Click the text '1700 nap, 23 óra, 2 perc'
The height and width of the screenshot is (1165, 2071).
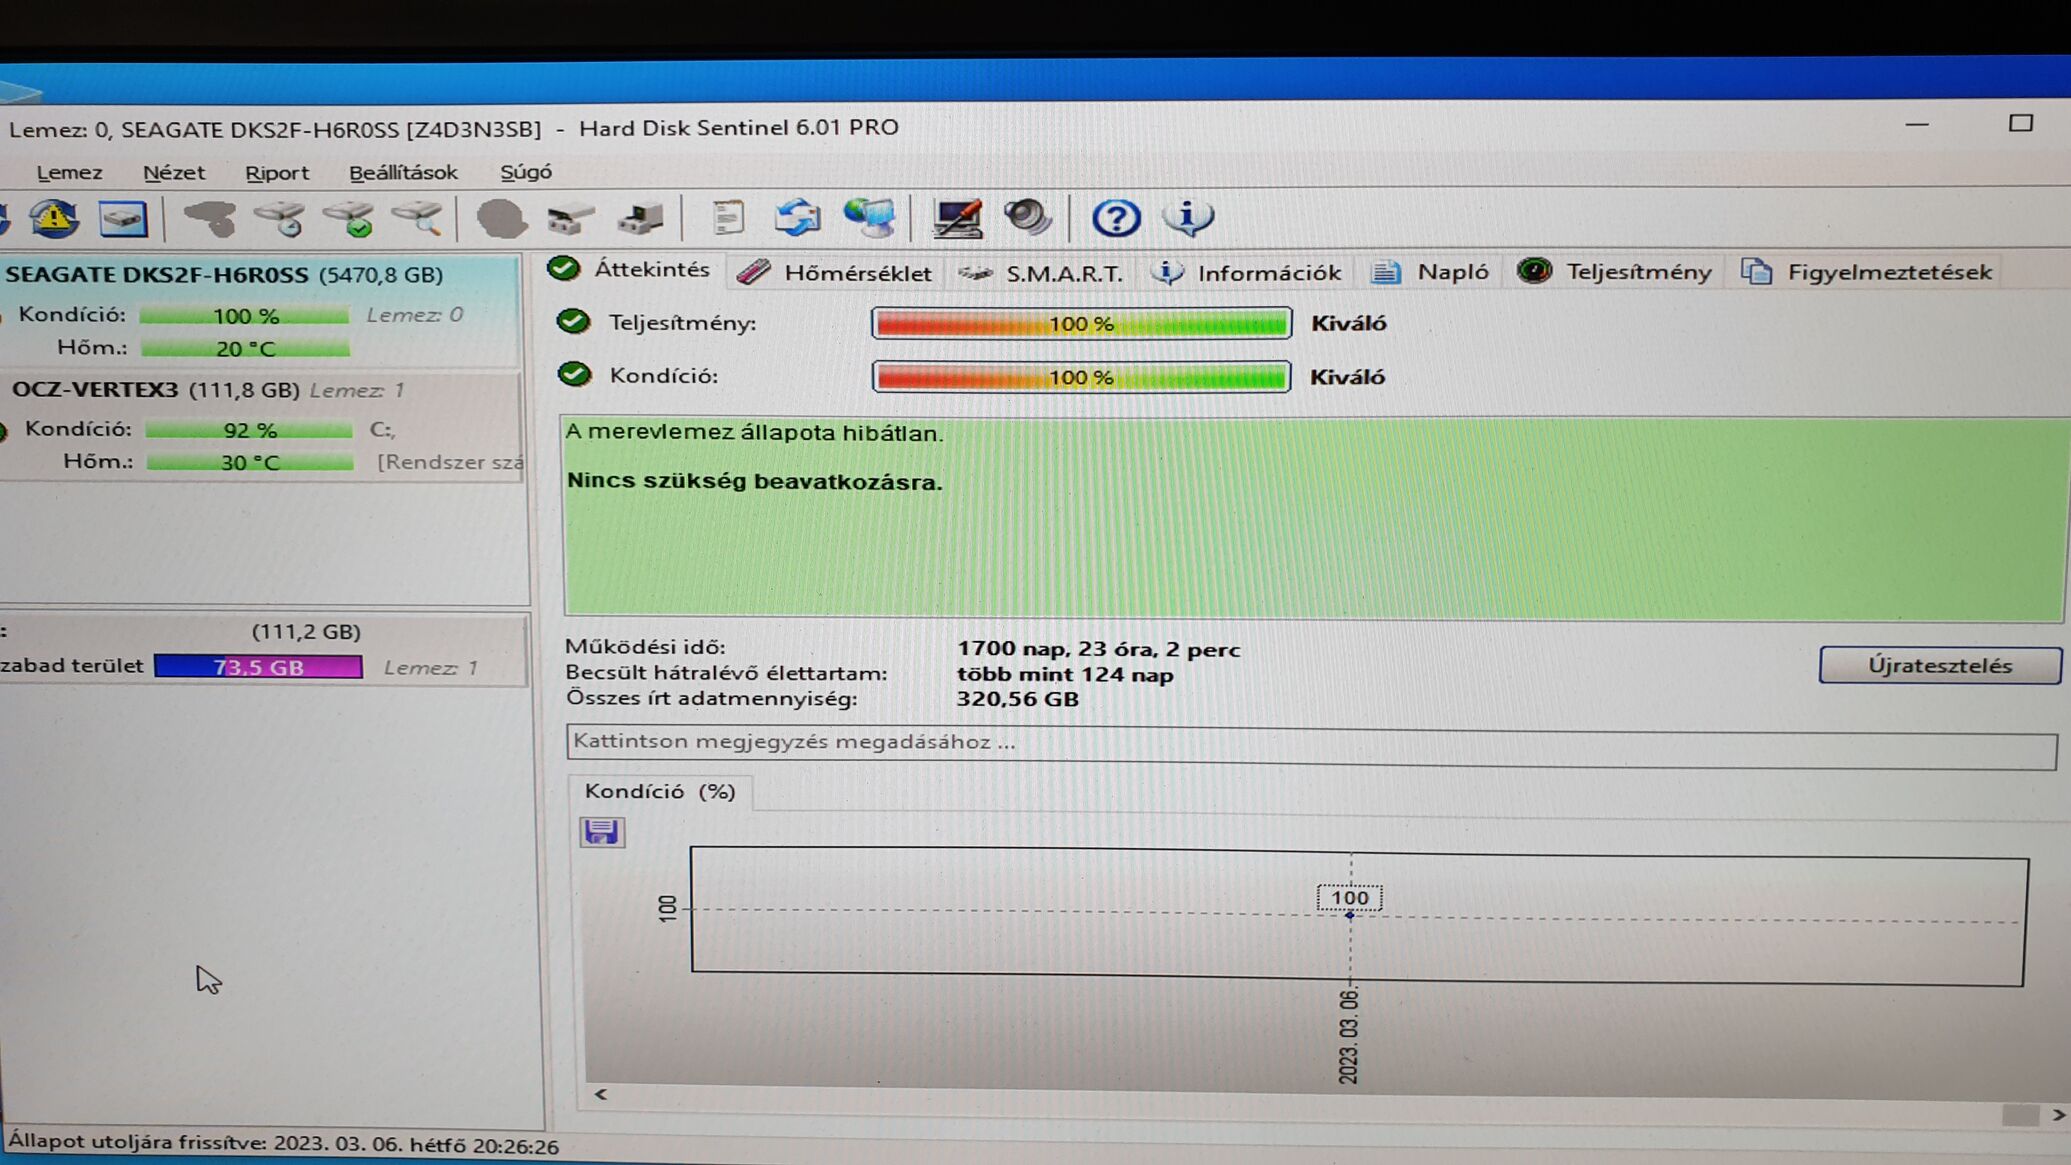tap(1098, 650)
